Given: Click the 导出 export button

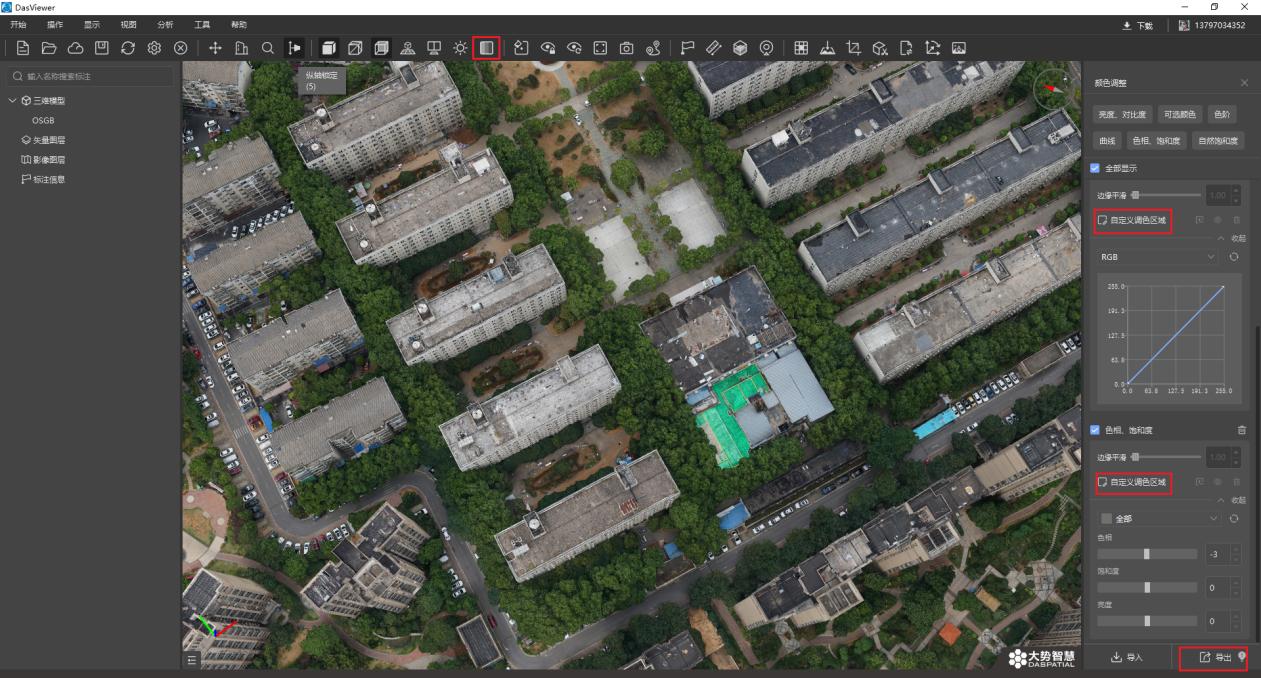Looking at the screenshot, I should pos(1214,657).
